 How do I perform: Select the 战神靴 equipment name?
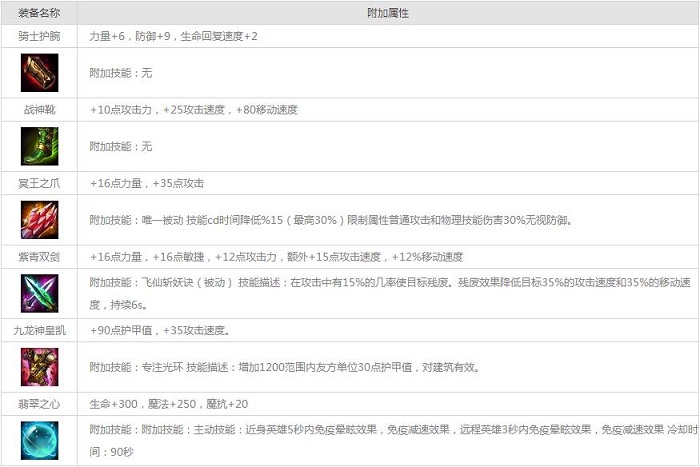pos(39,110)
